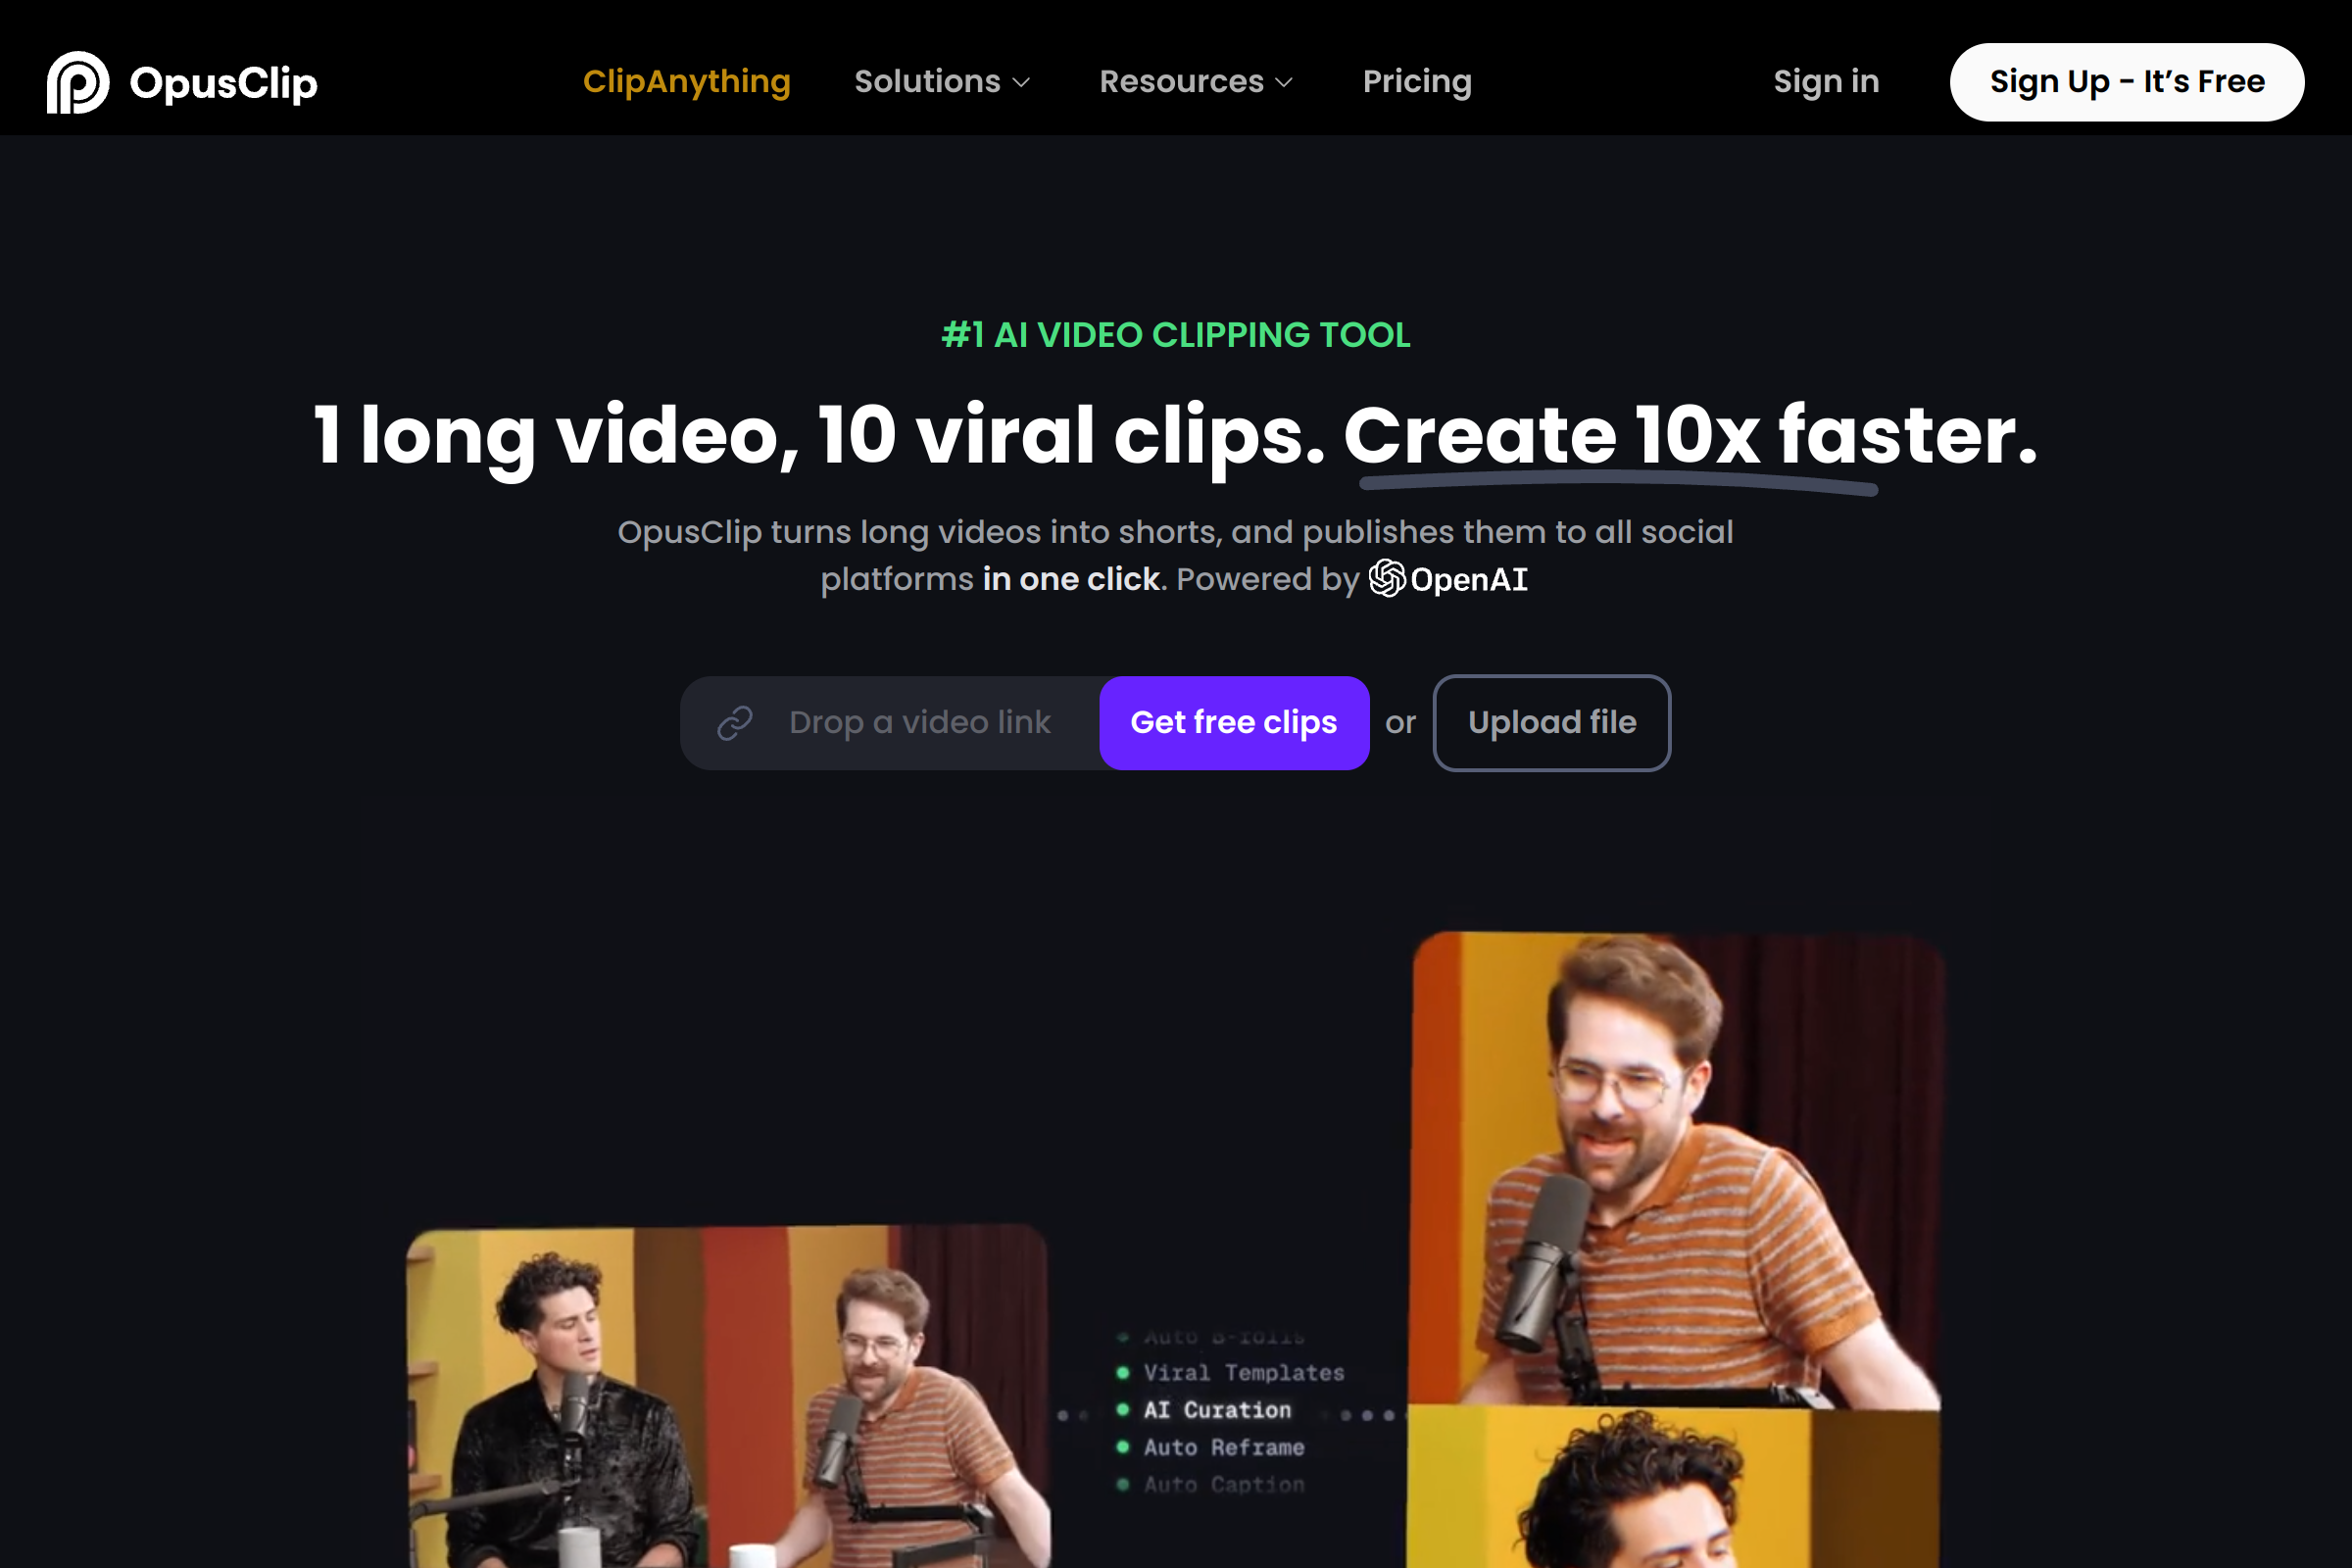Image resolution: width=2352 pixels, height=1568 pixels.
Task: Click the Drop a video link input field
Action: (920, 722)
